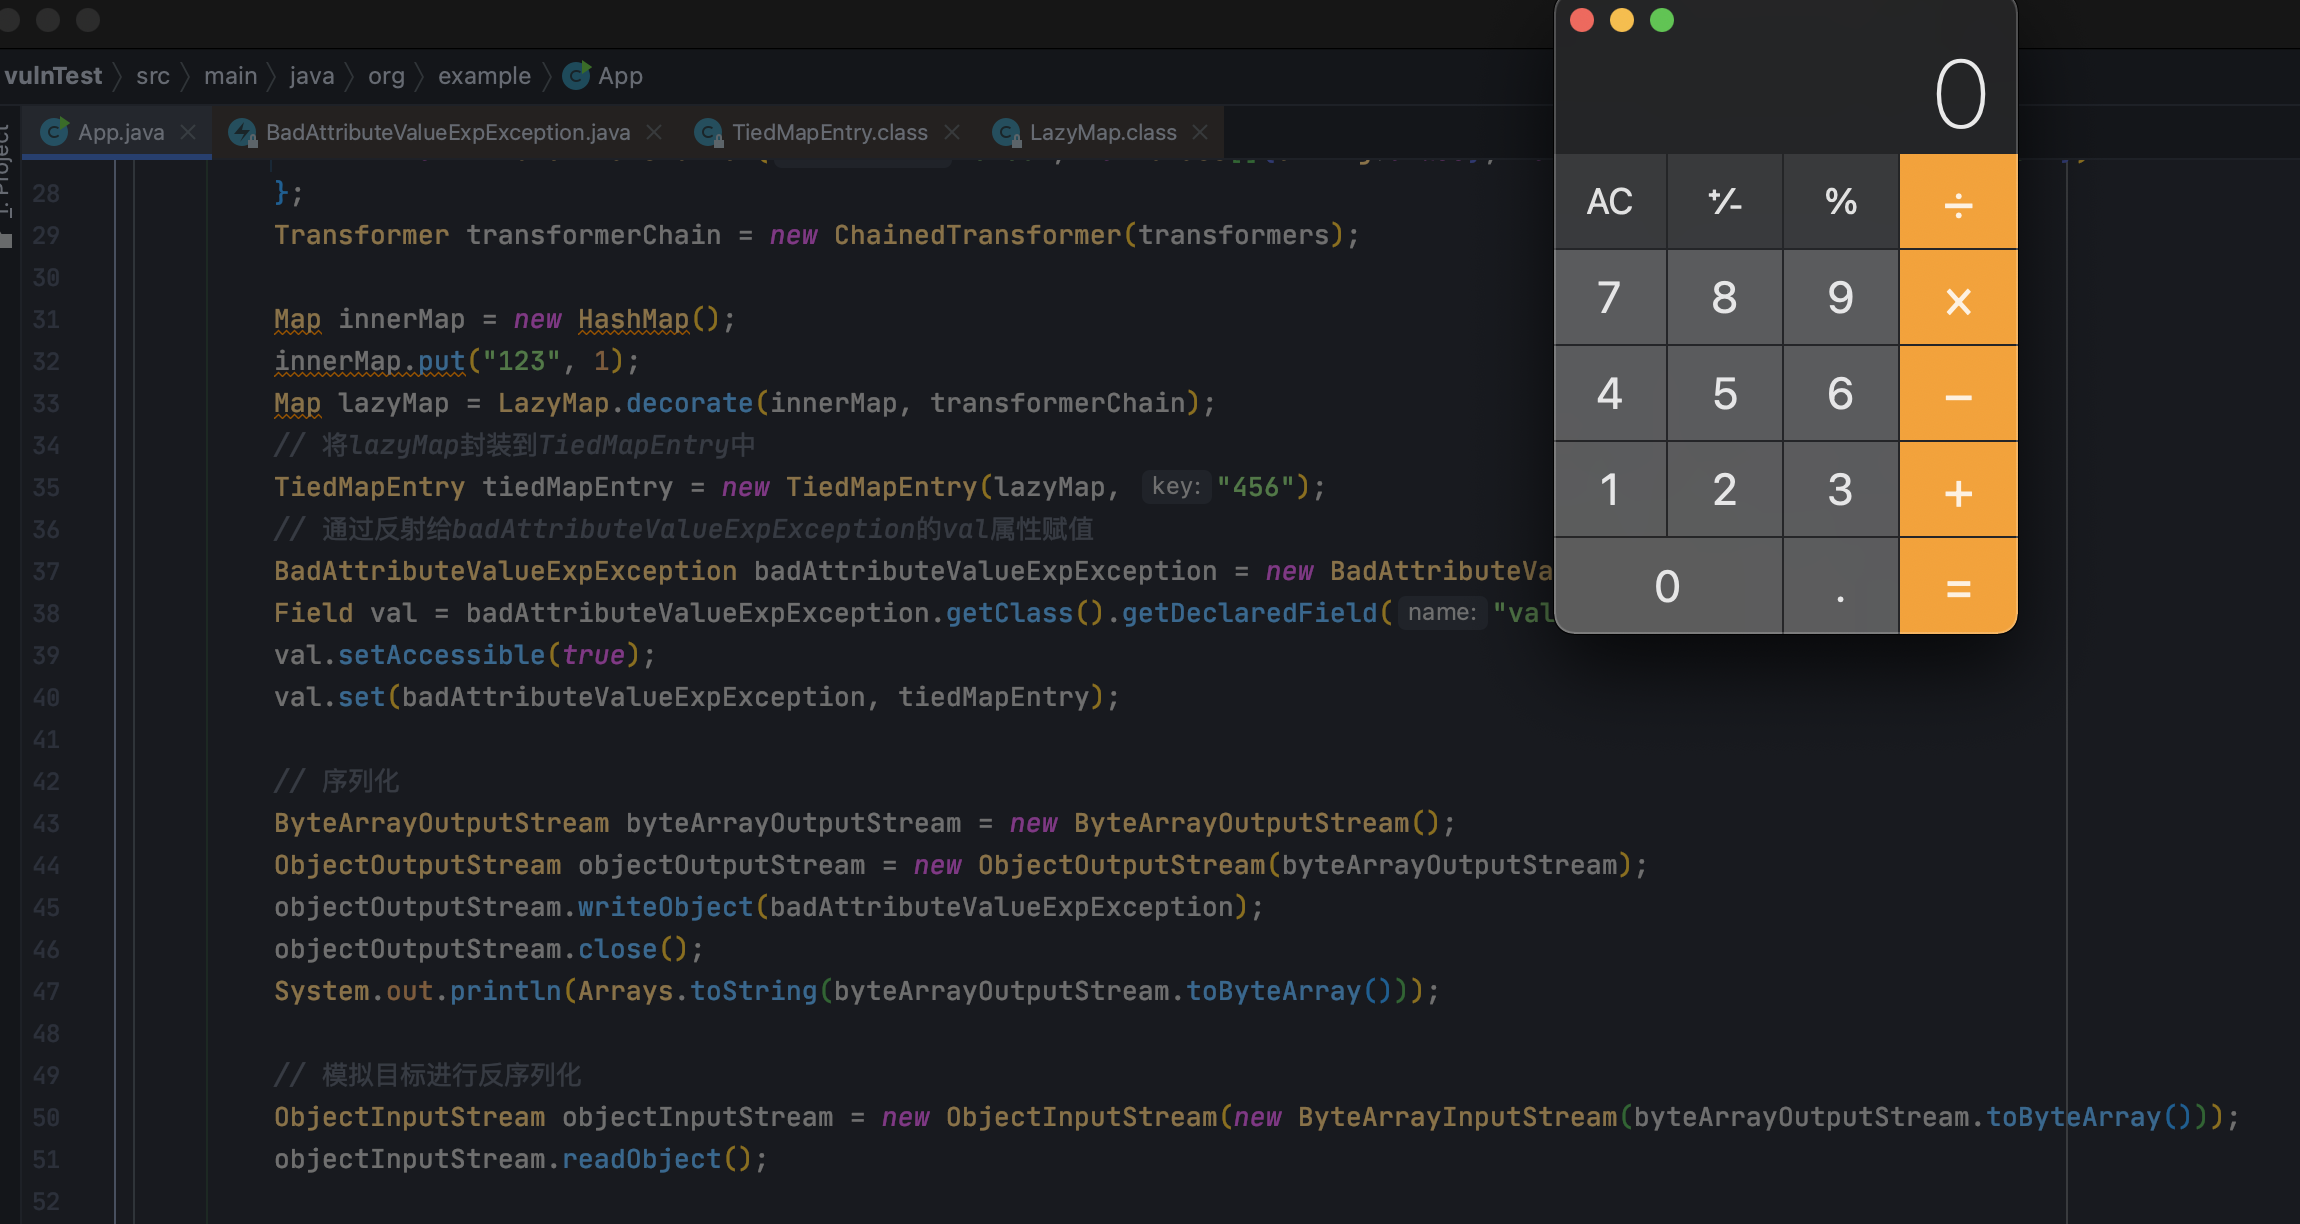
Task: Open the example package breadcrumb
Action: pos(484,76)
